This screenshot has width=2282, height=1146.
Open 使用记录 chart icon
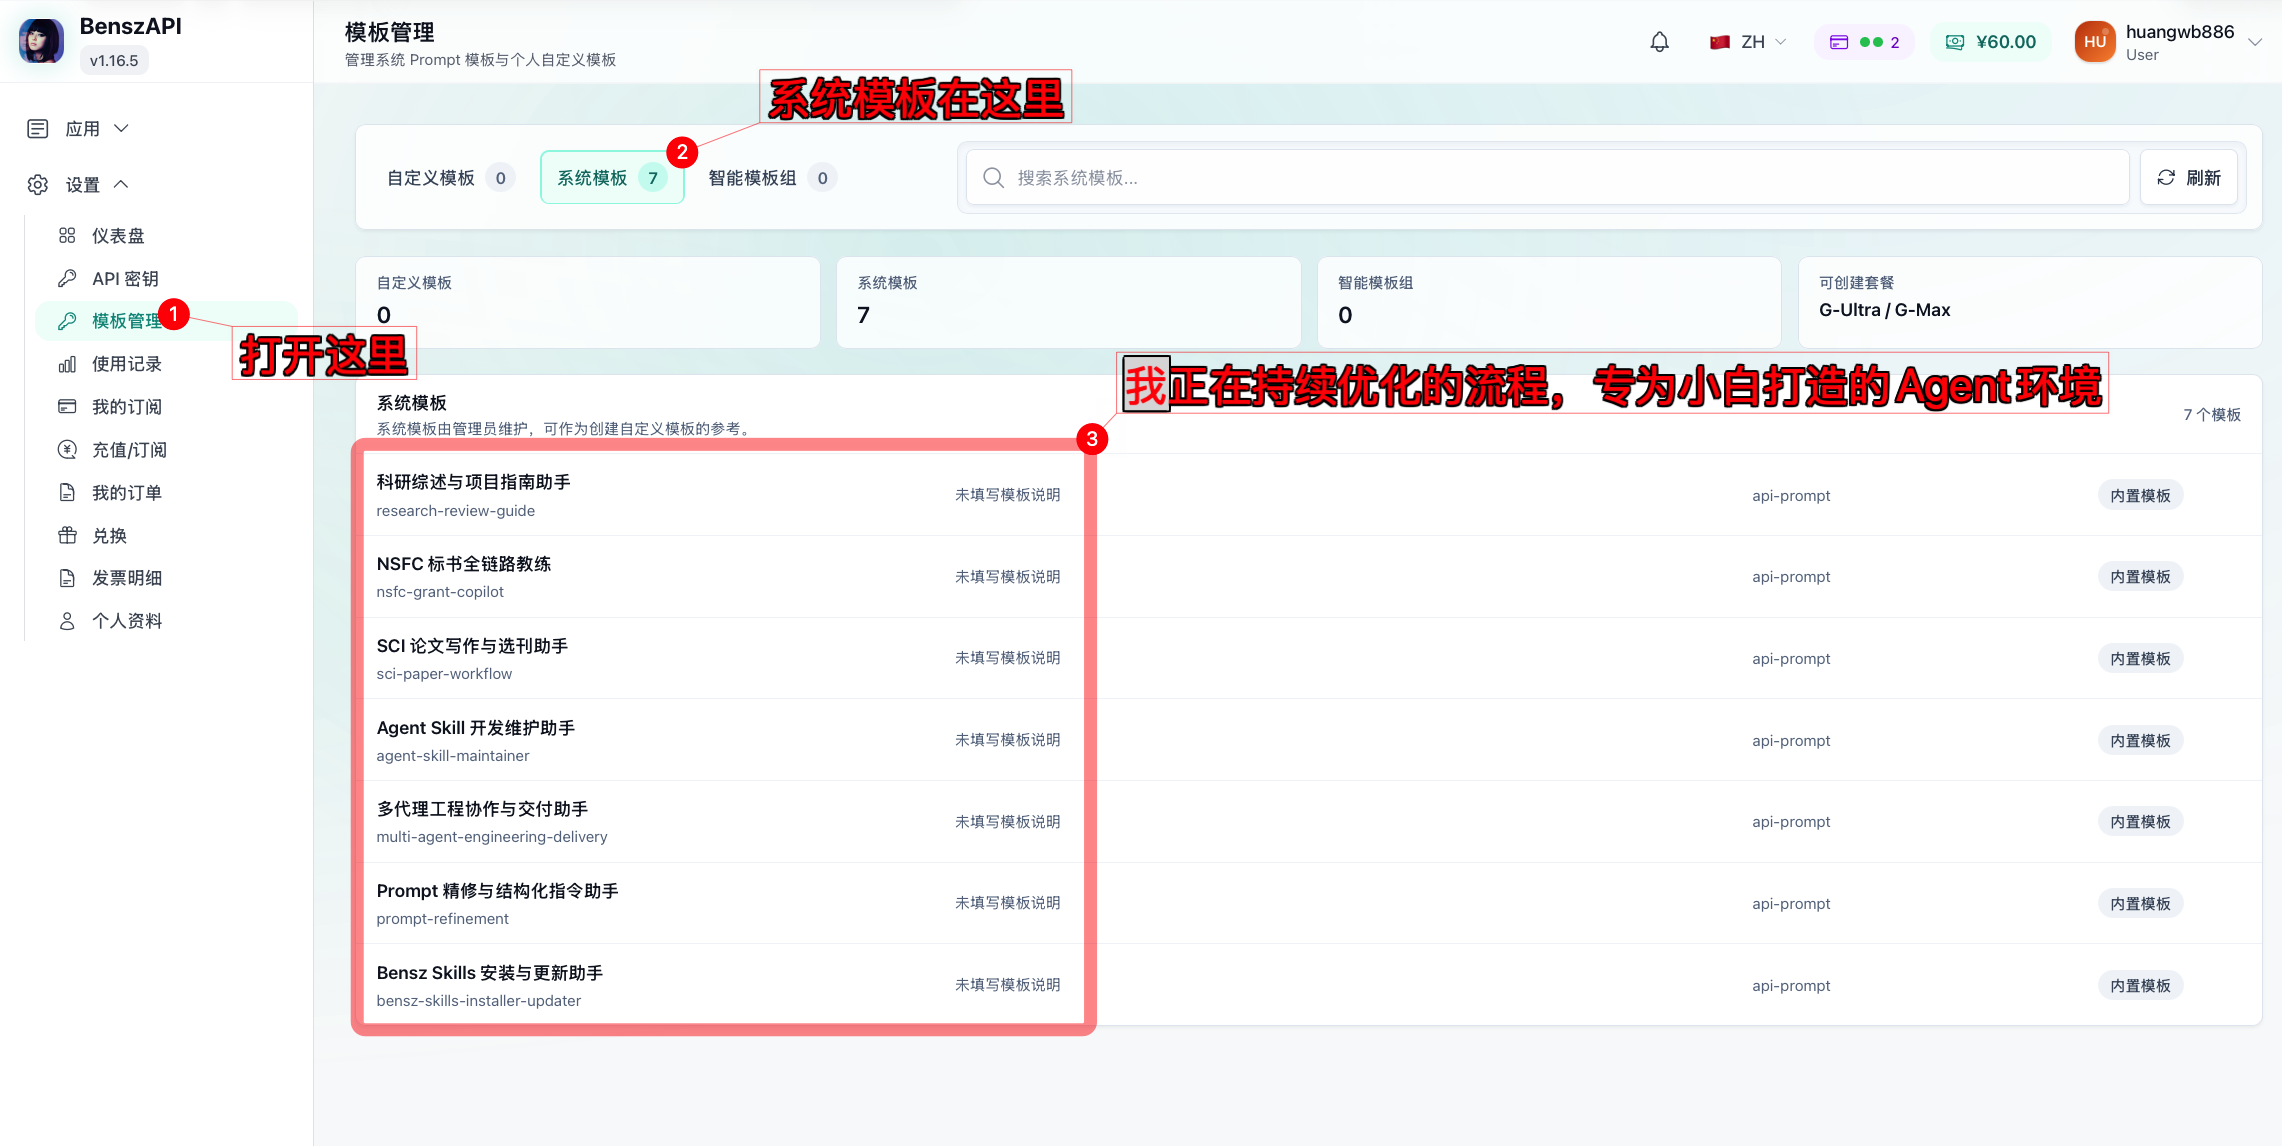point(67,364)
